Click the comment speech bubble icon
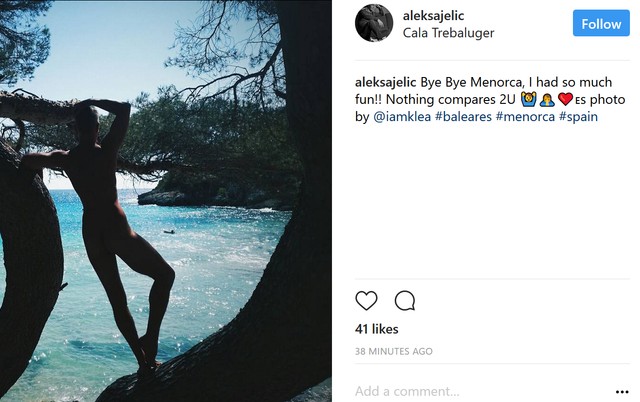This screenshot has height=402, width=640. [405, 300]
